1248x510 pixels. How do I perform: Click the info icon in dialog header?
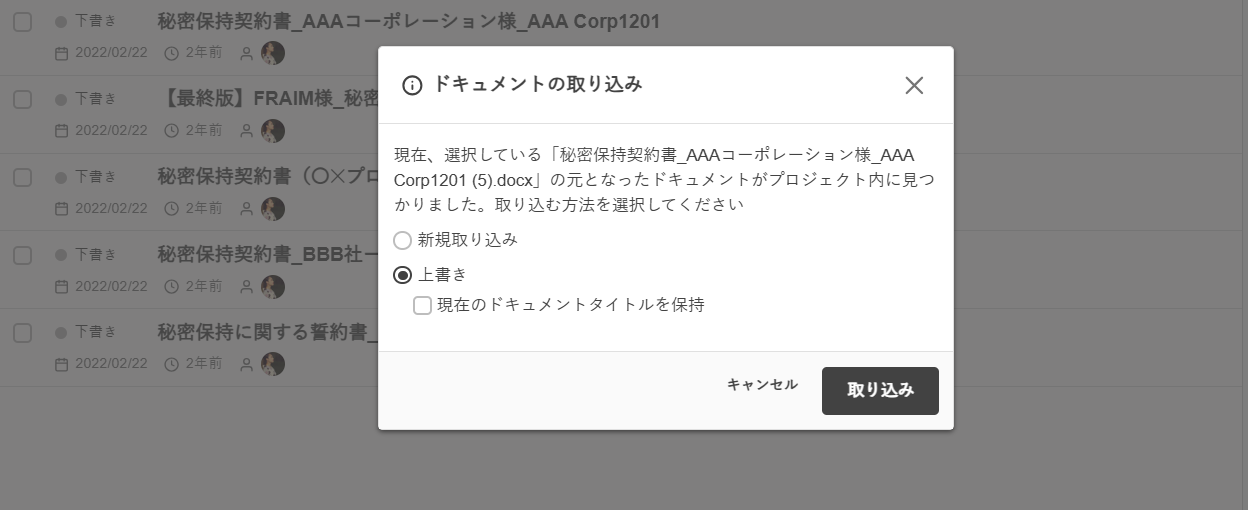pyautogui.click(x=412, y=86)
